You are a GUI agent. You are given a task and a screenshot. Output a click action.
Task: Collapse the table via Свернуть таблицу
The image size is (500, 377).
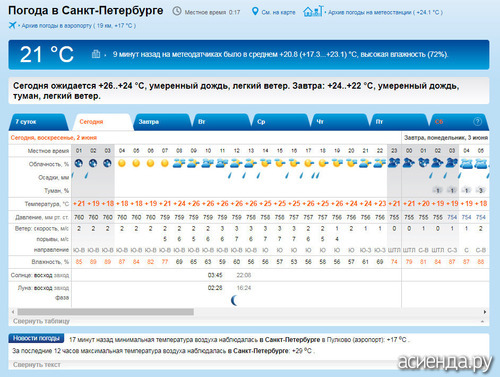tap(41, 321)
